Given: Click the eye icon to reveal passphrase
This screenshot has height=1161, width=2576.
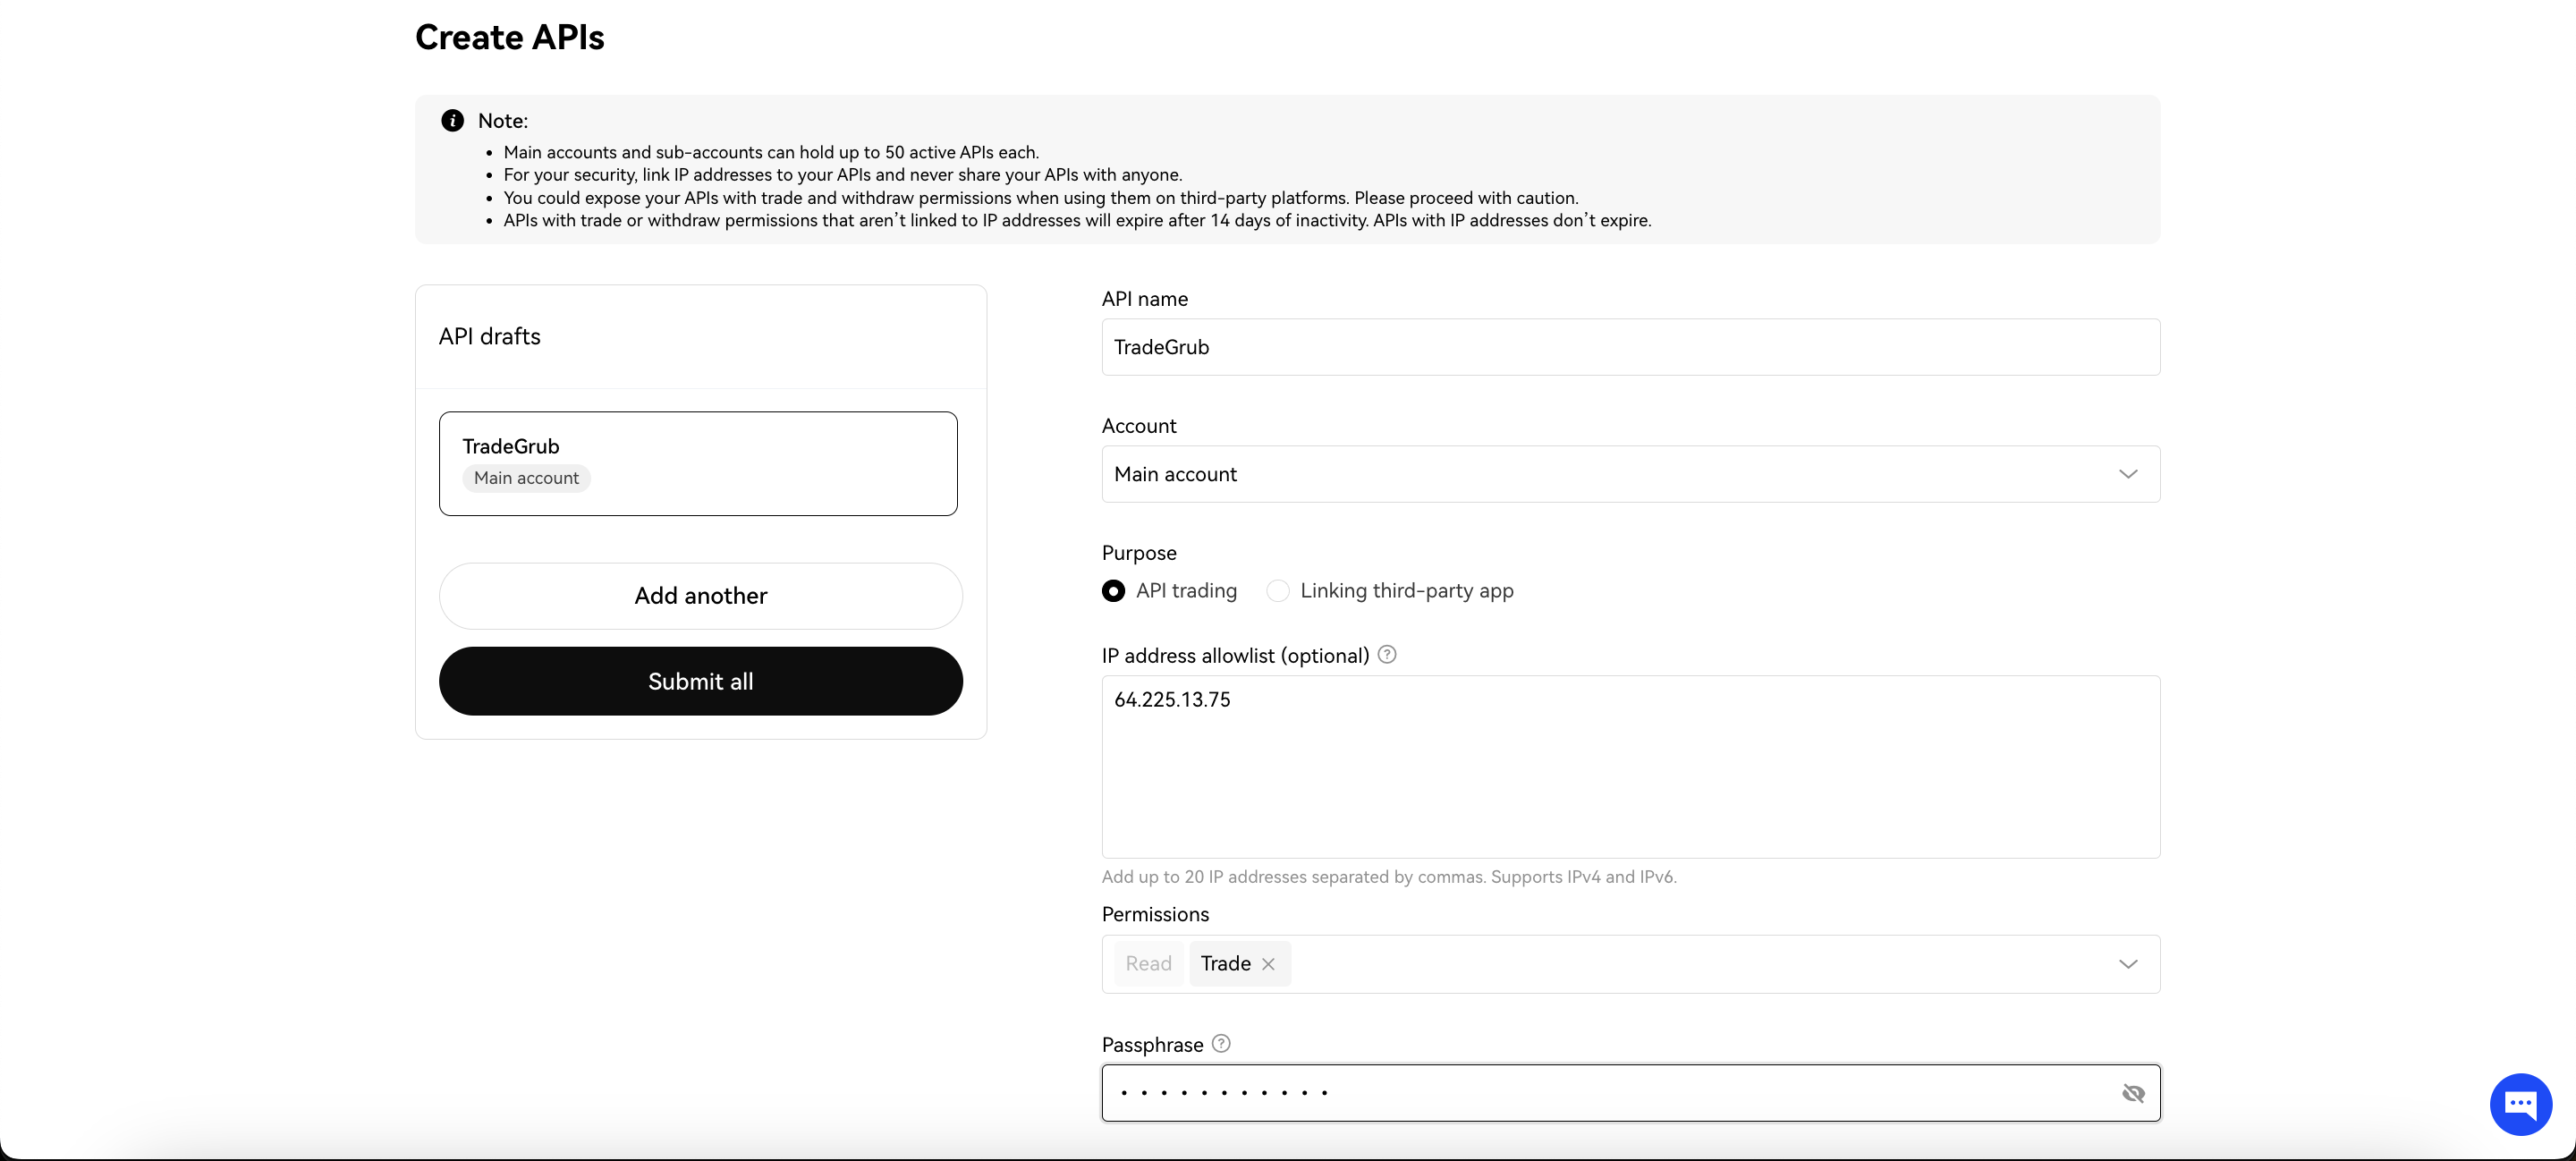Looking at the screenshot, I should click(x=2132, y=1092).
